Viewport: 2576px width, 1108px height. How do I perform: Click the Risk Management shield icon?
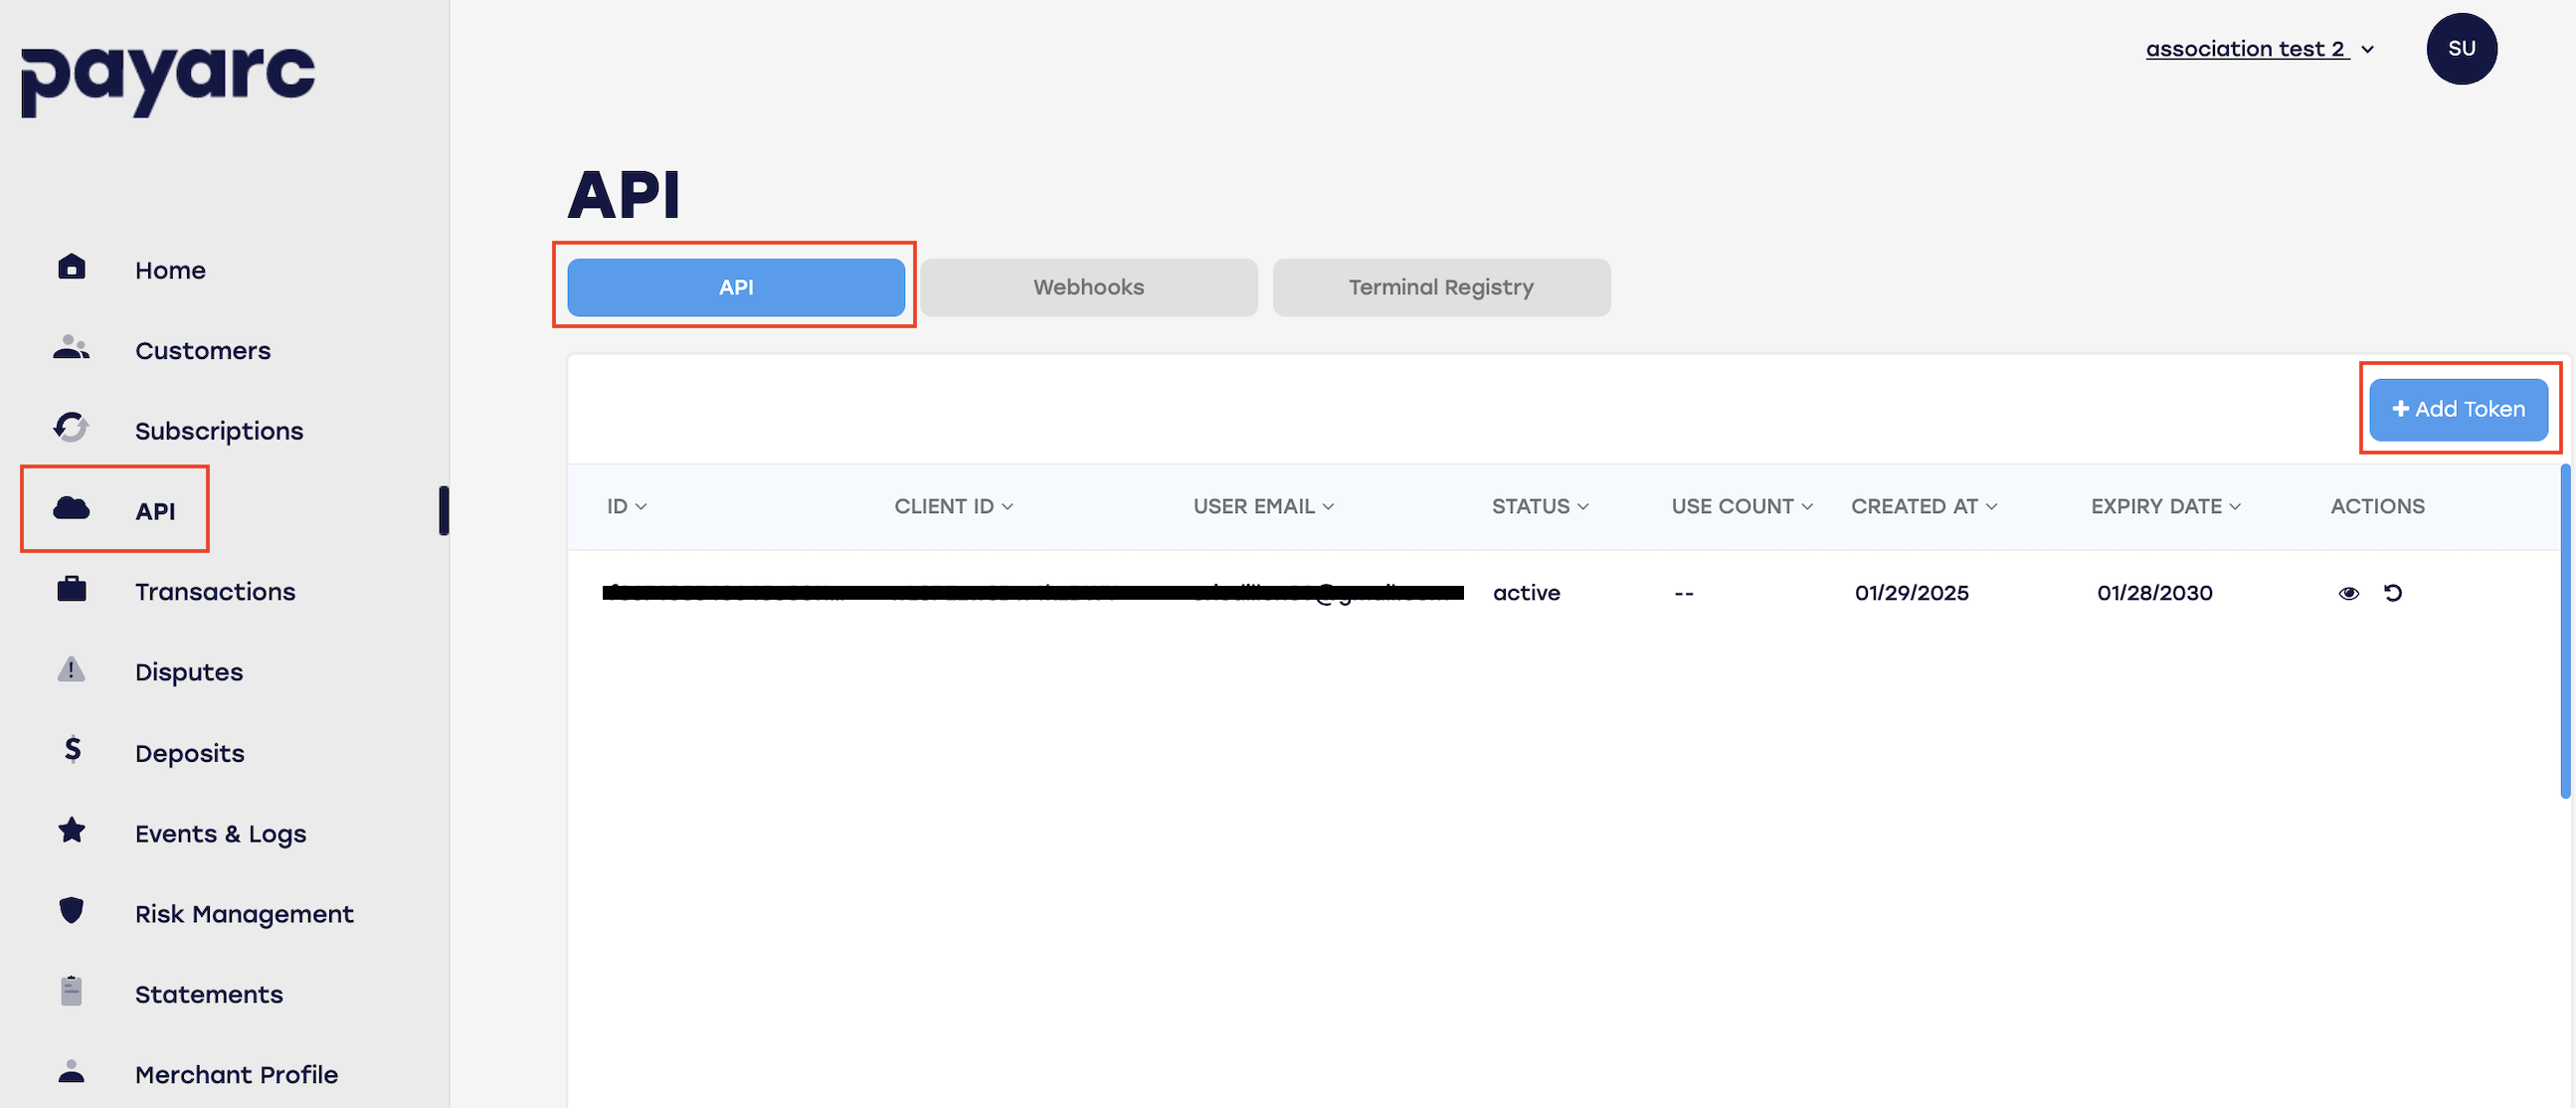click(71, 912)
